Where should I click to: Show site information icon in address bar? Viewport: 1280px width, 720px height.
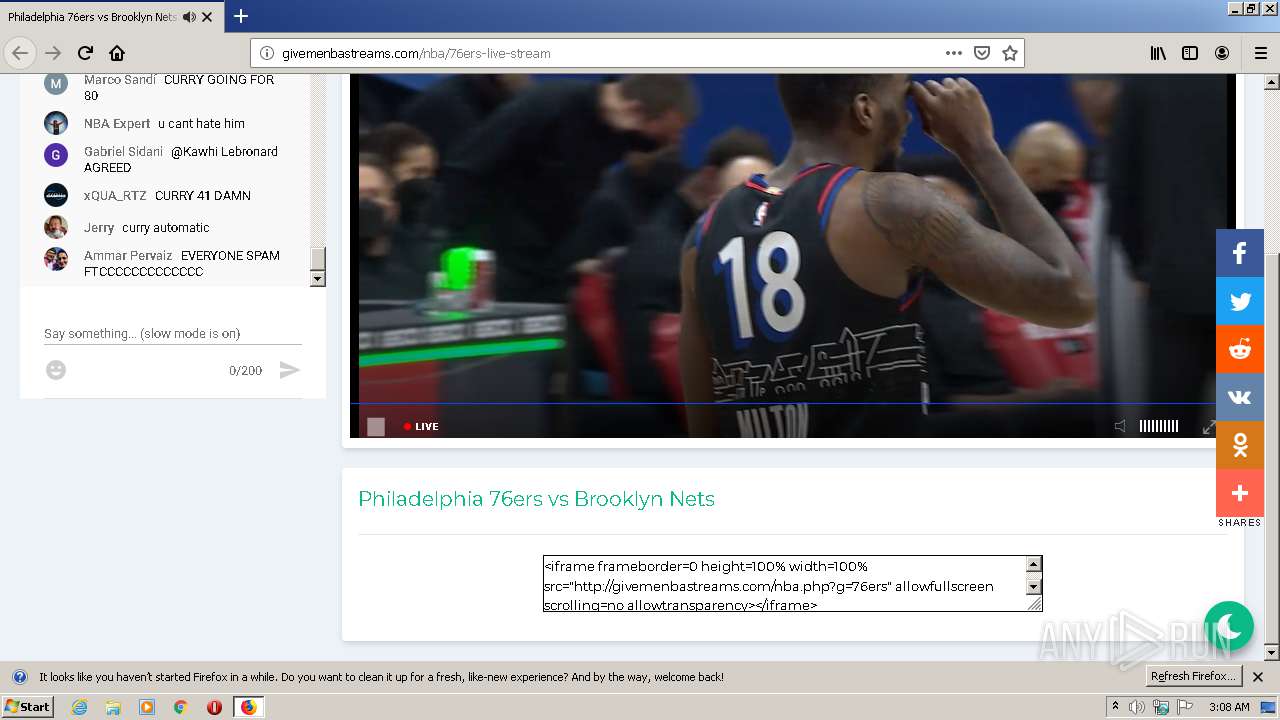coord(266,53)
